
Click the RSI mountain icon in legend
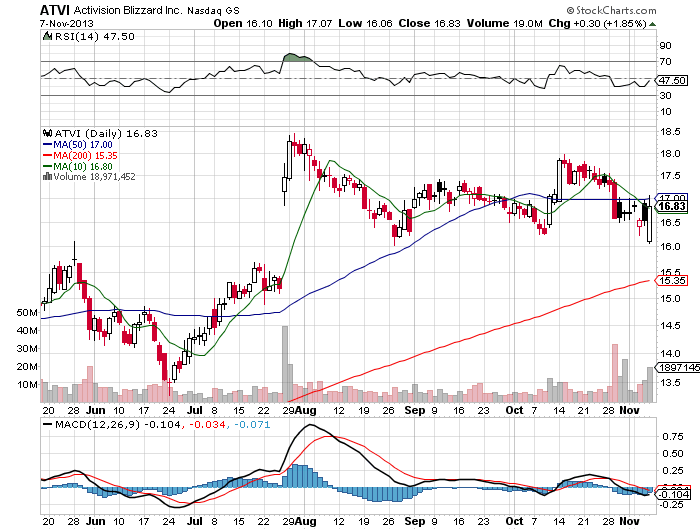[47, 36]
